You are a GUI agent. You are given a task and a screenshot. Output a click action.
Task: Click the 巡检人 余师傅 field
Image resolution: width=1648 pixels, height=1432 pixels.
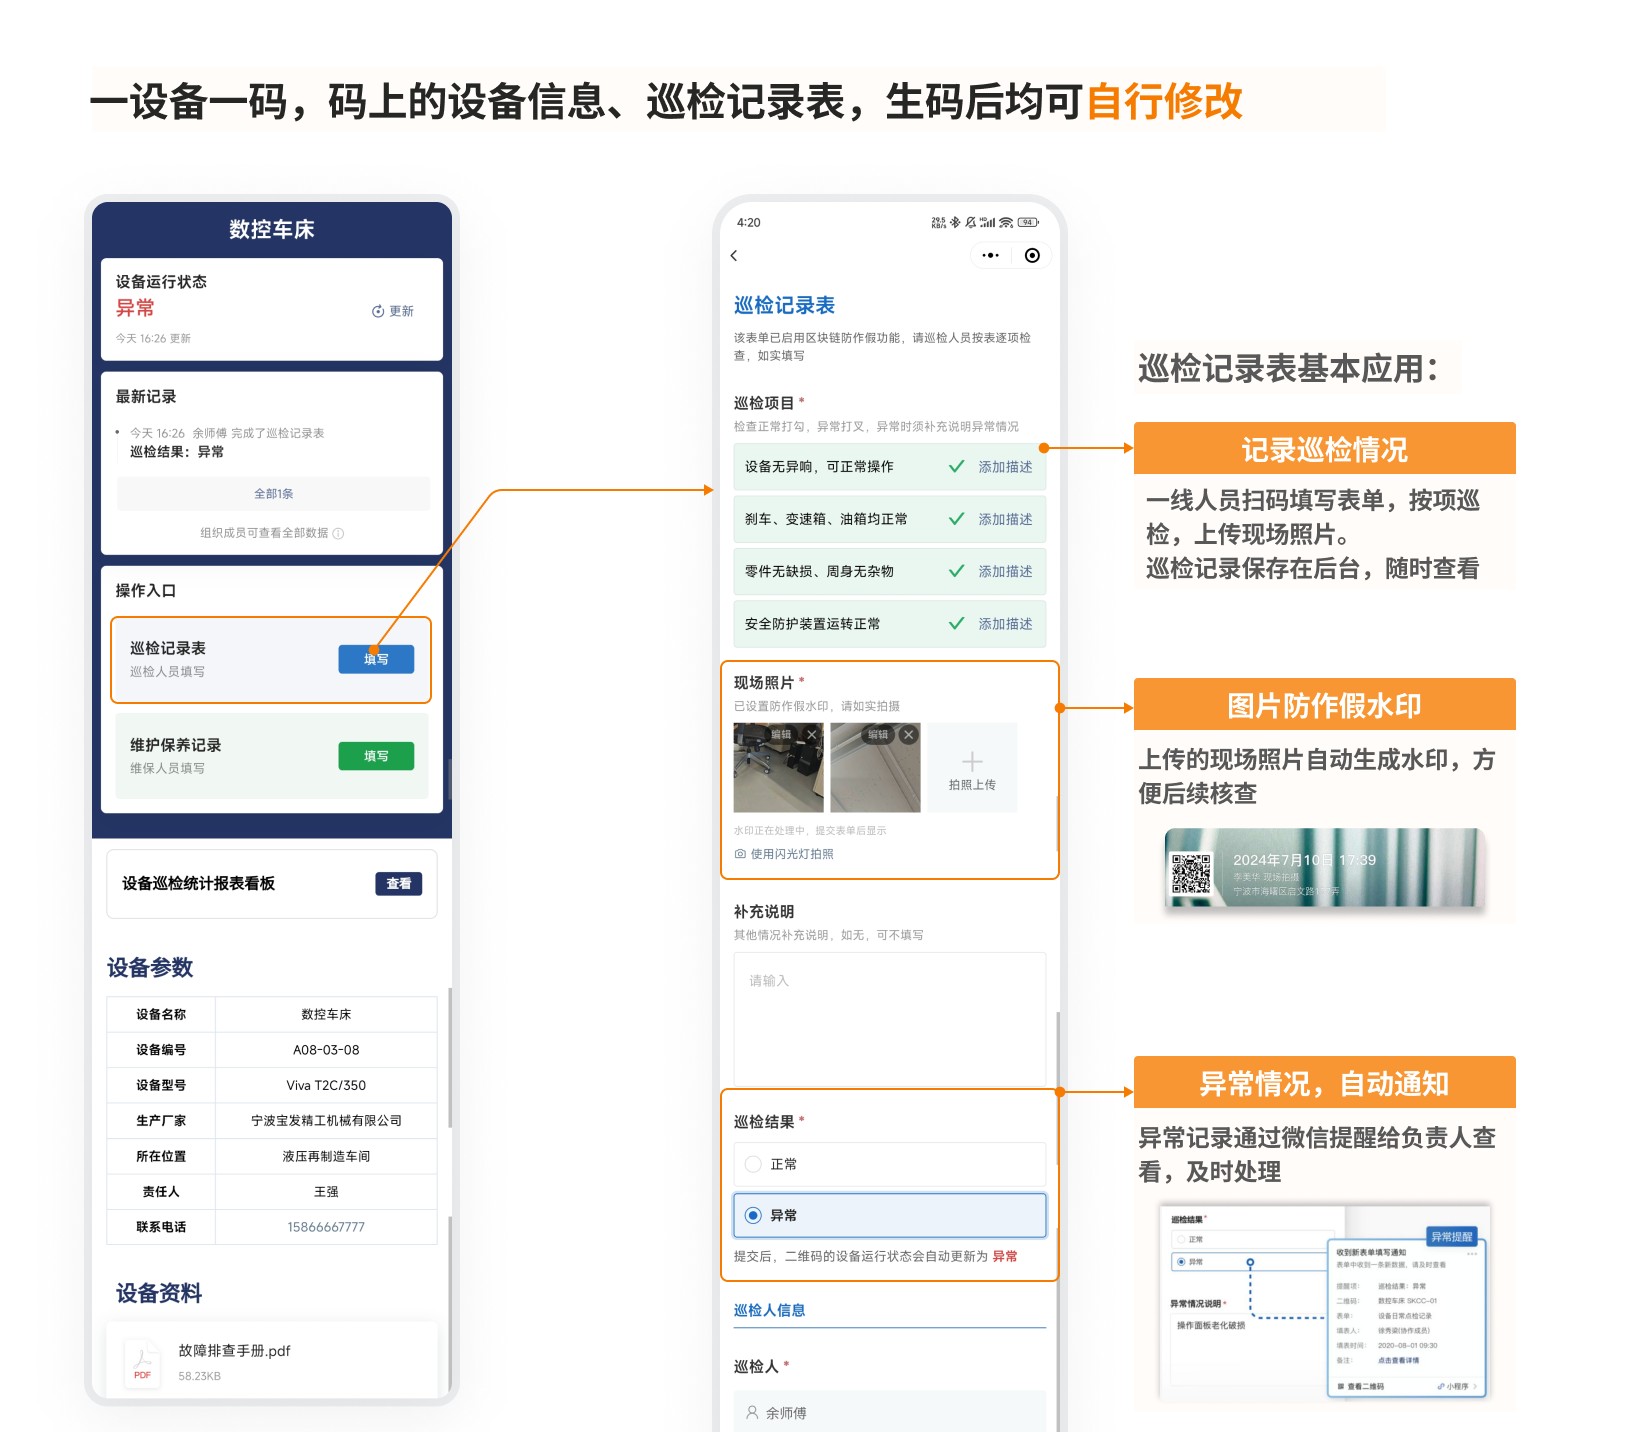point(890,1412)
